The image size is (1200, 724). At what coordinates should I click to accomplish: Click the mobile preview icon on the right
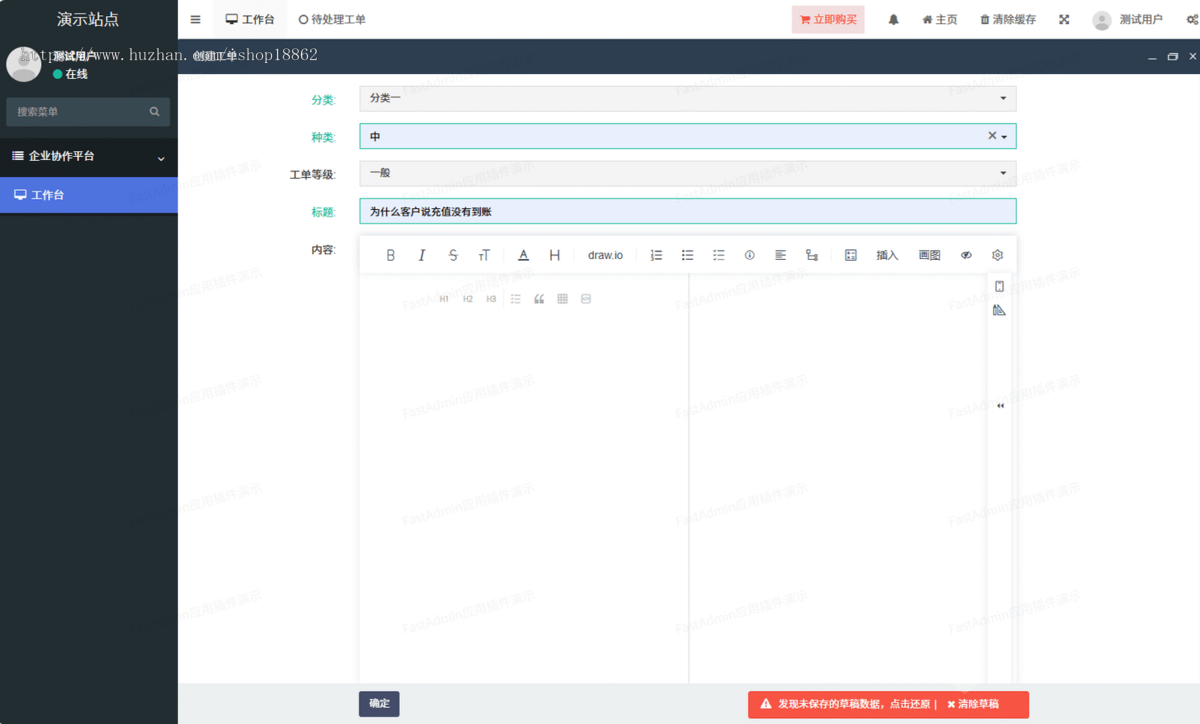click(999, 287)
